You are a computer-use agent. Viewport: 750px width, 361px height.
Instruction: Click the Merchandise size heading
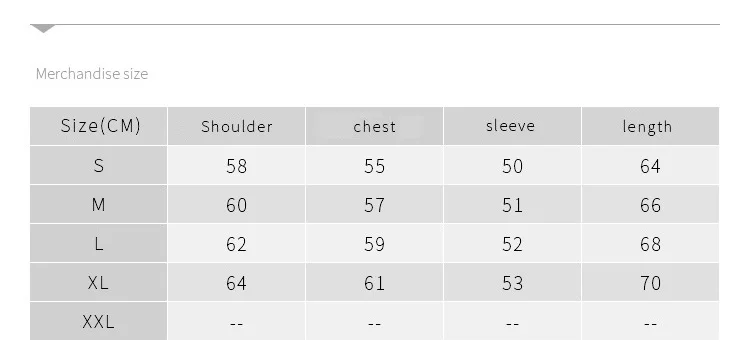[92, 74]
